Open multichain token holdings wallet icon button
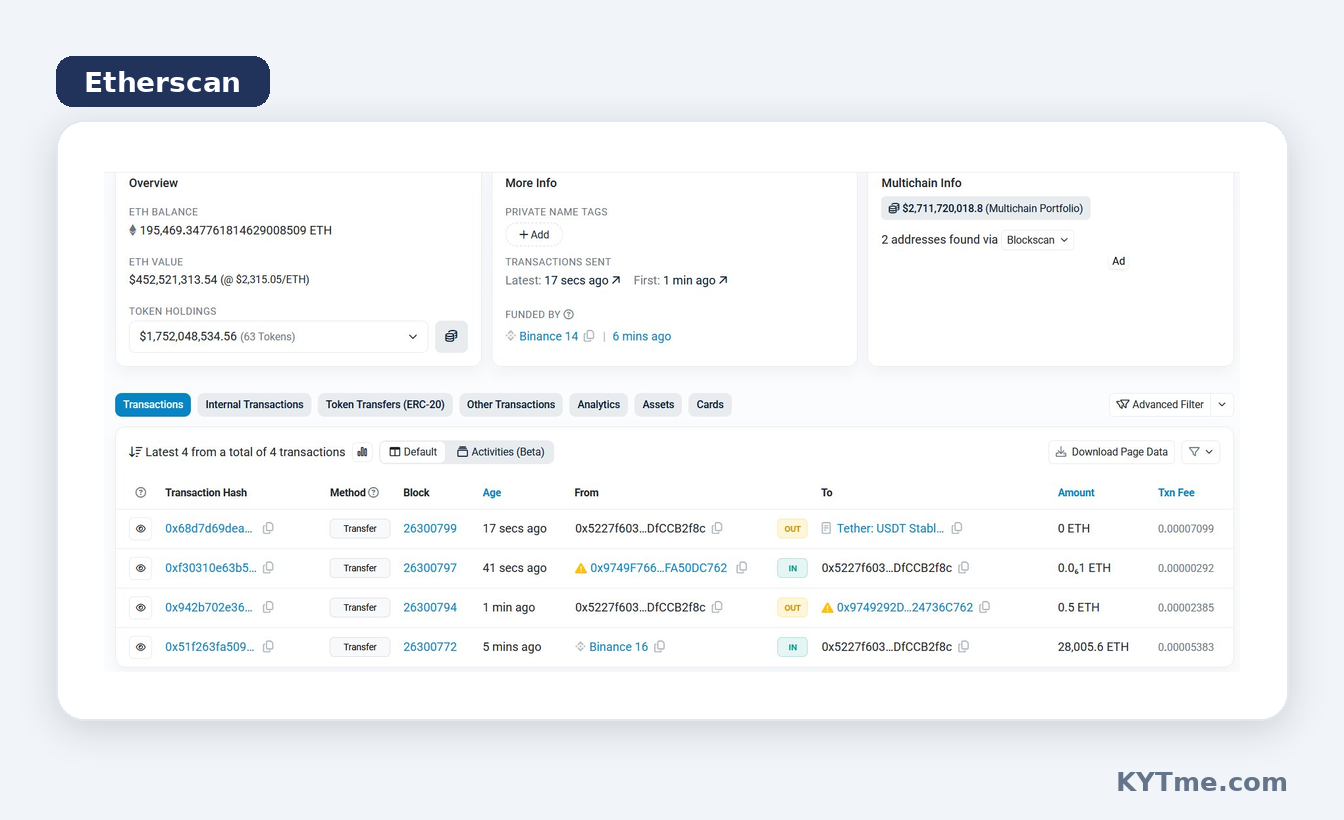The height and width of the screenshot is (820, 1344). click(451, 337)
